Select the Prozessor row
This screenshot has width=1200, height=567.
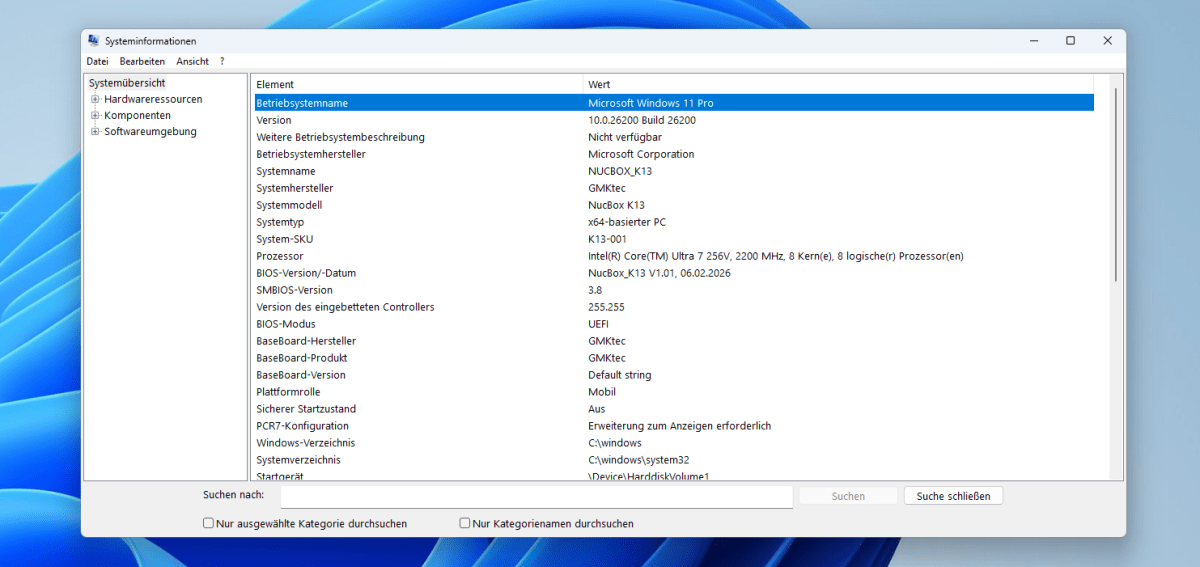coord(672,256)
